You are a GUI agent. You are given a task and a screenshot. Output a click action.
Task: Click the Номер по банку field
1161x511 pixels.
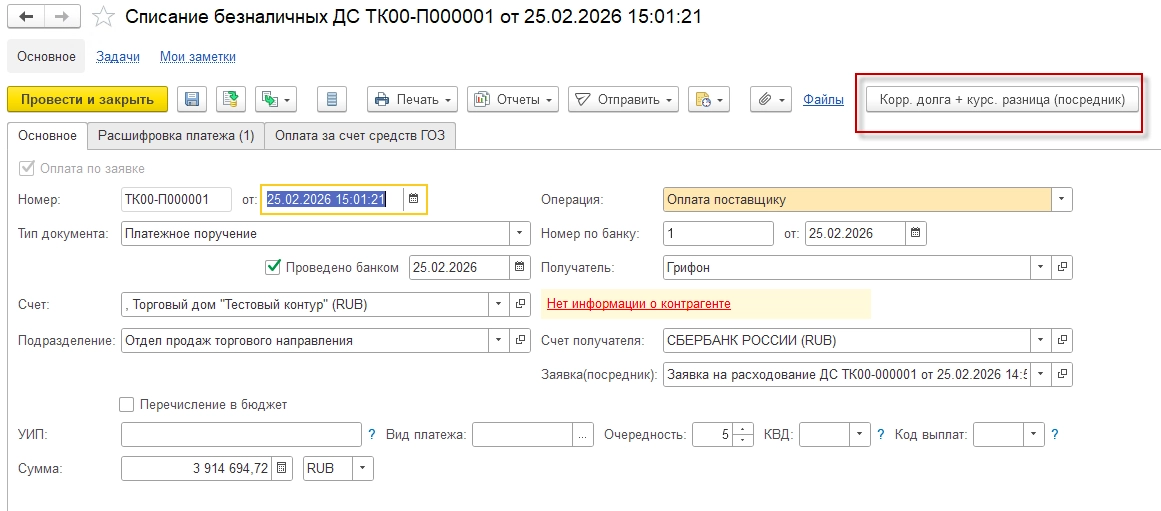718,233
